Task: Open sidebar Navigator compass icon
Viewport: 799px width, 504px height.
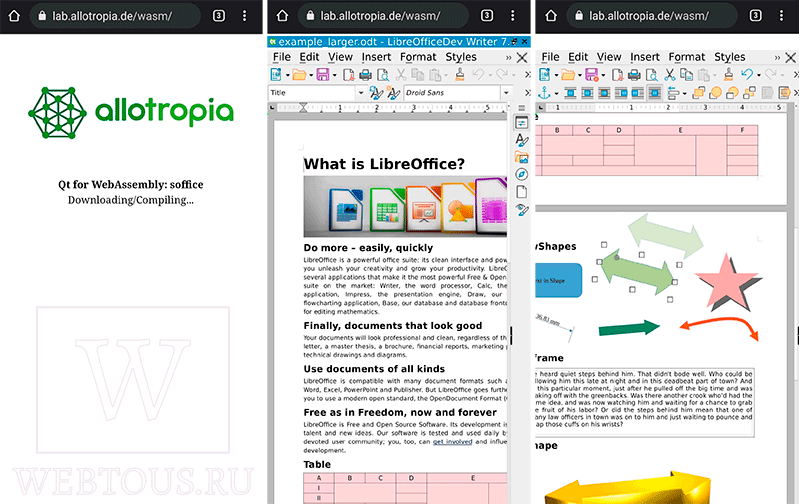Action: click(x=521, y=174)
